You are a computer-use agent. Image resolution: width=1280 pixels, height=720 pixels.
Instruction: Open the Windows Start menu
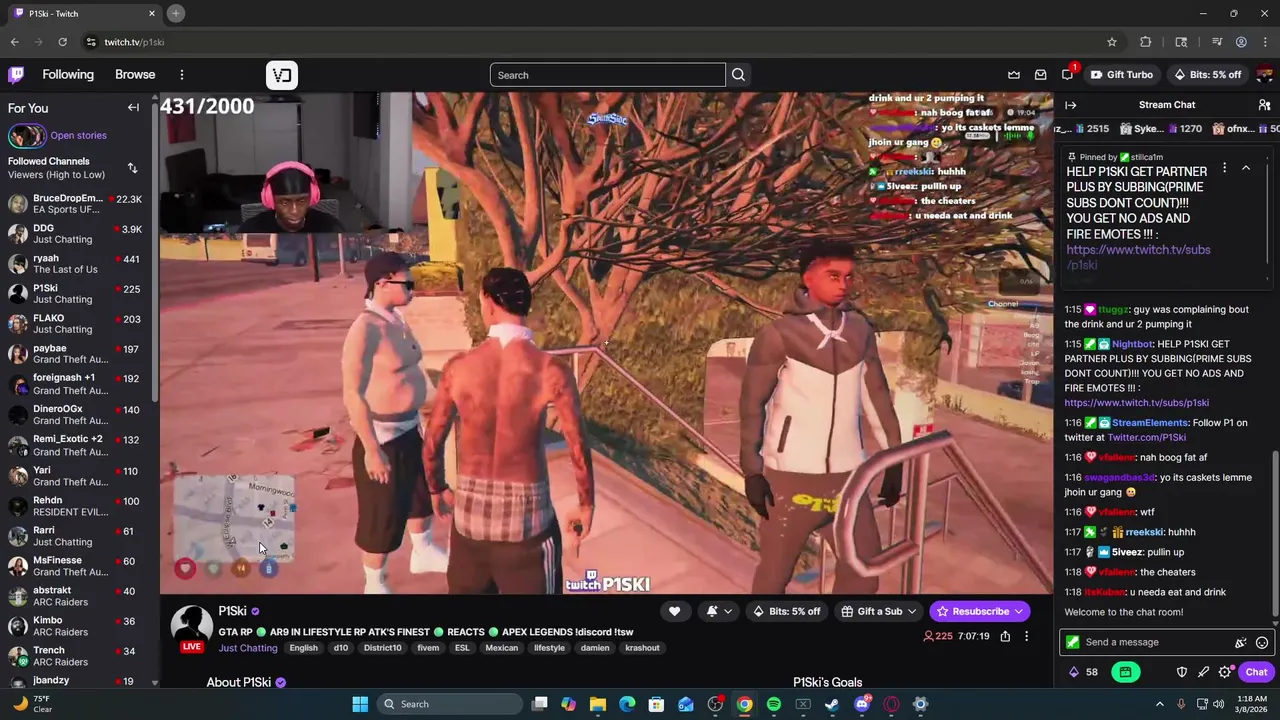(x=360, y=704)
